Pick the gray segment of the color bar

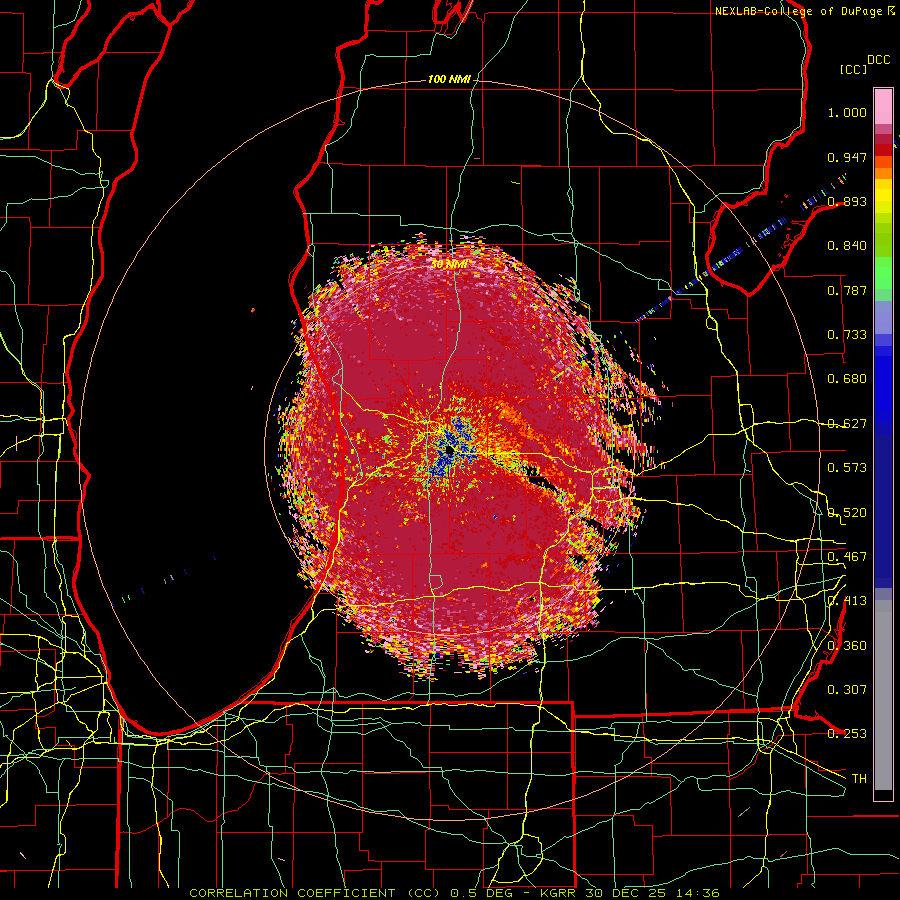click(x=883, y=695)
